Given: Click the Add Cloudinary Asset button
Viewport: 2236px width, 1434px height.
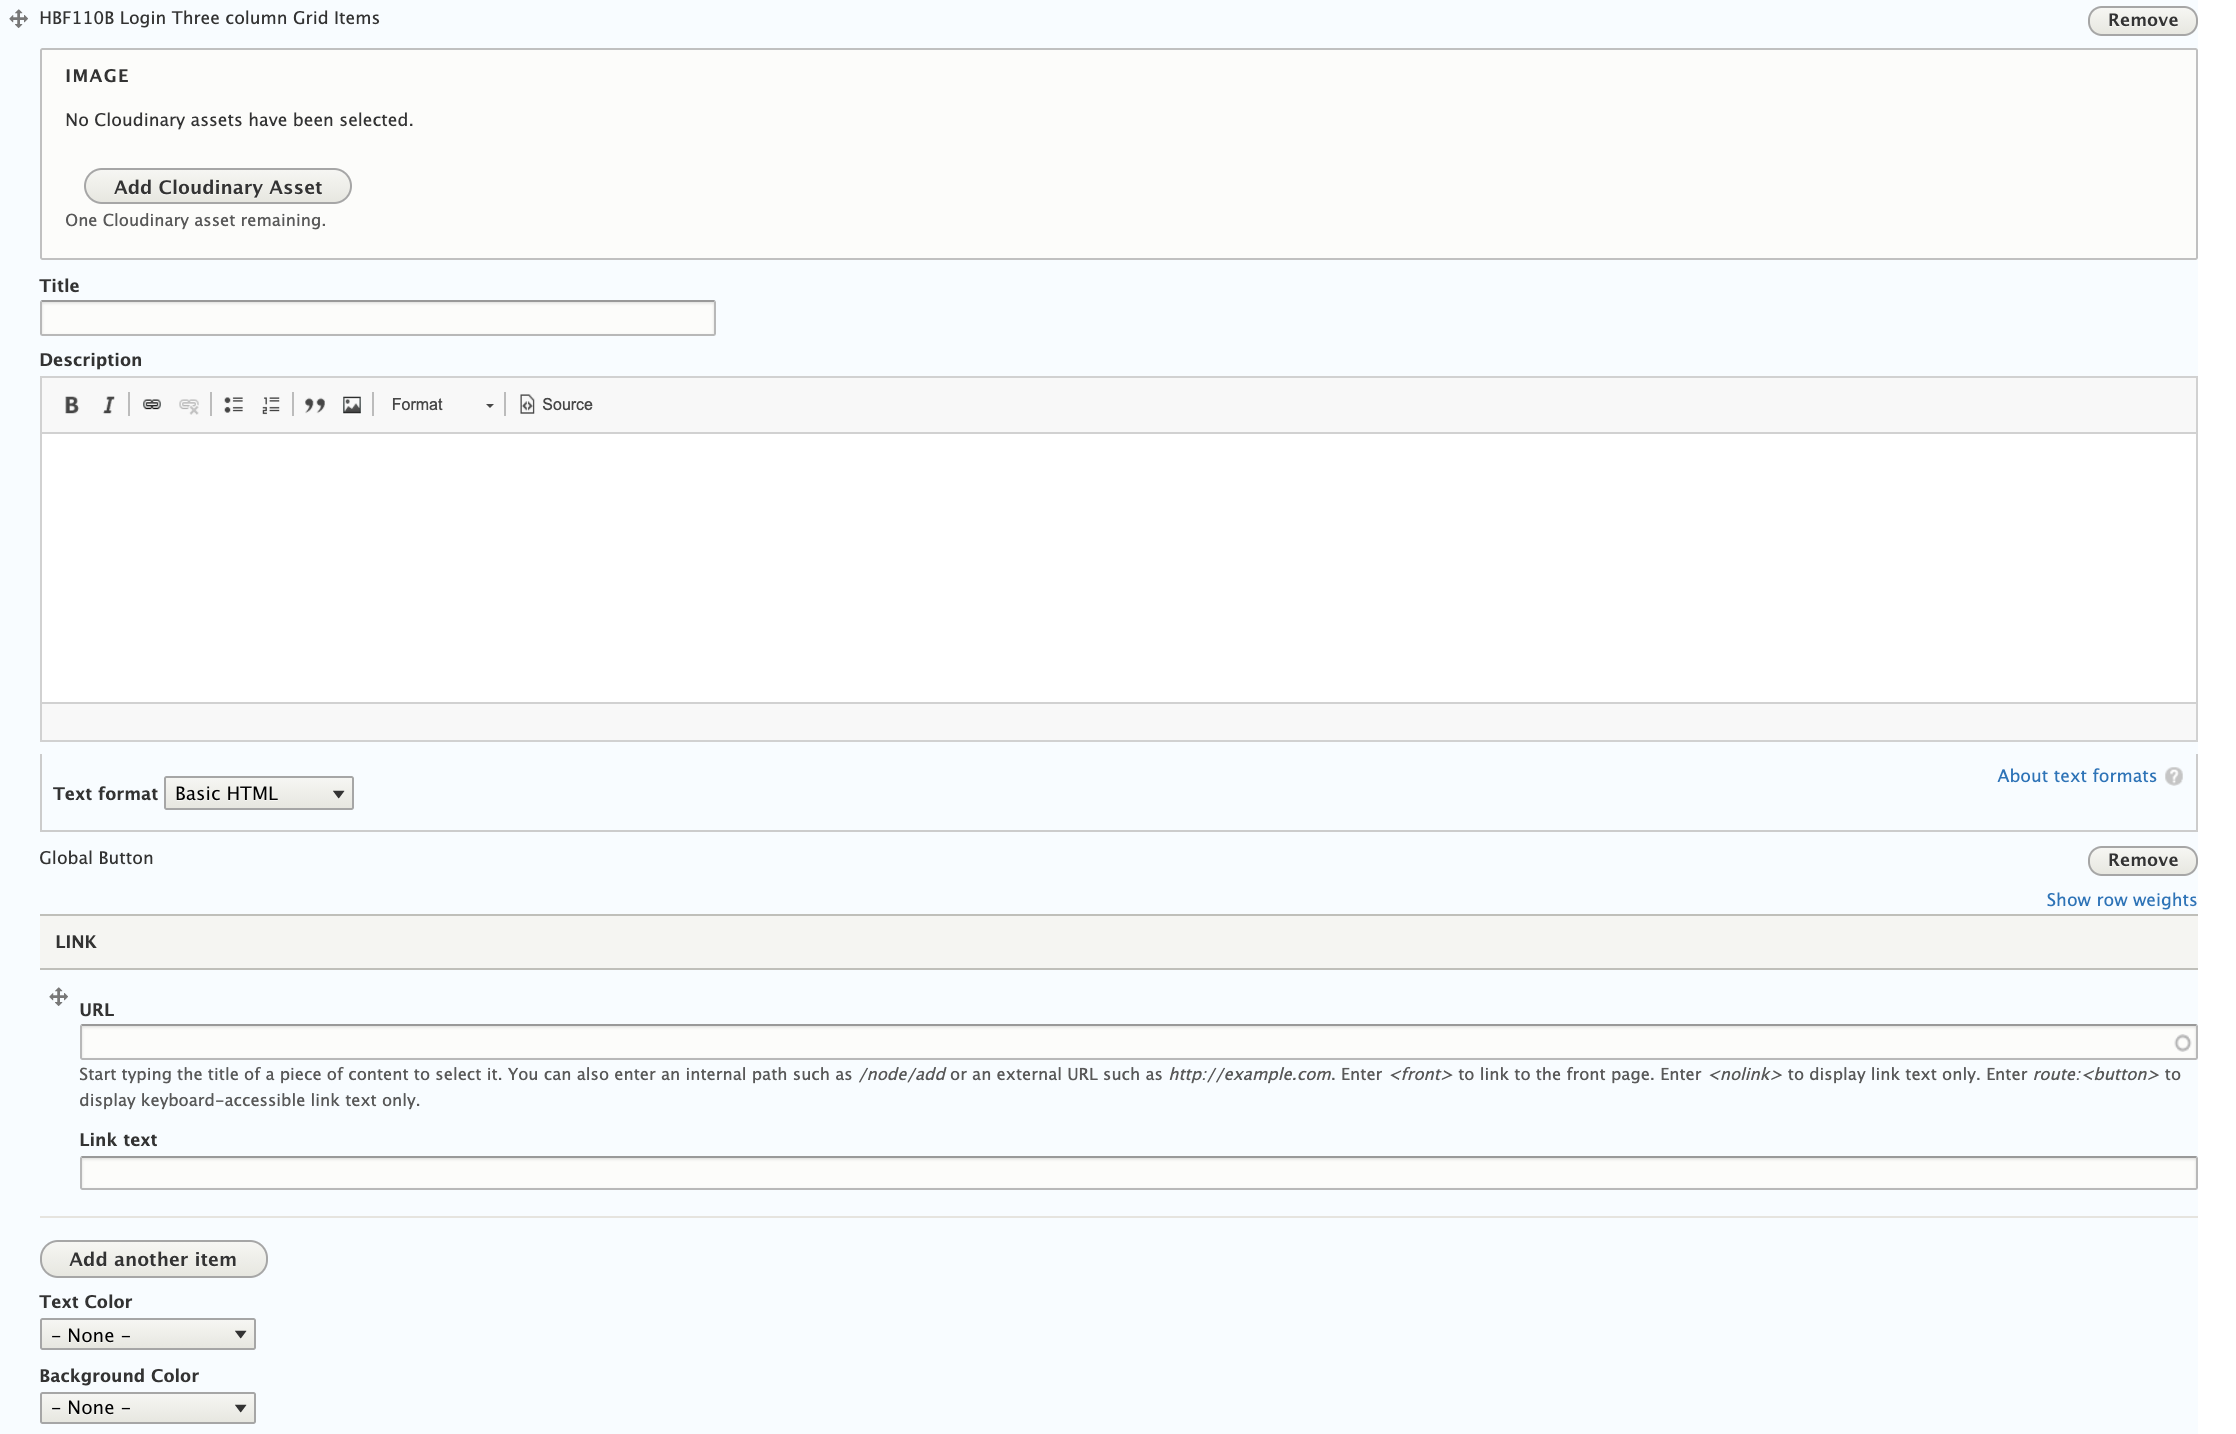Looking at the screenshot, I should pos(217,186).
